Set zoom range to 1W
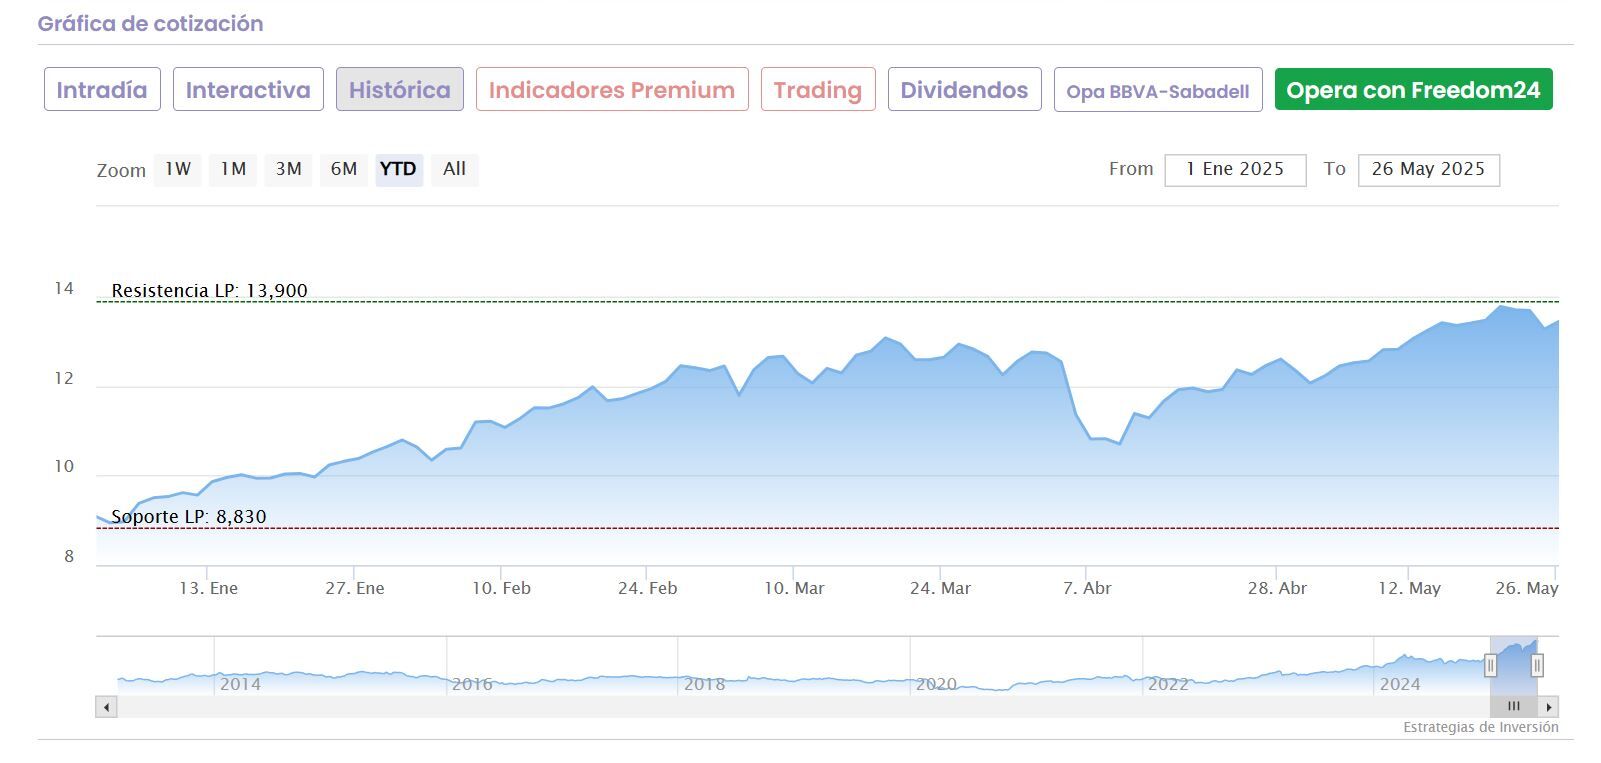Viewport: 1601px width, 763px height. [x=178, y=169]
